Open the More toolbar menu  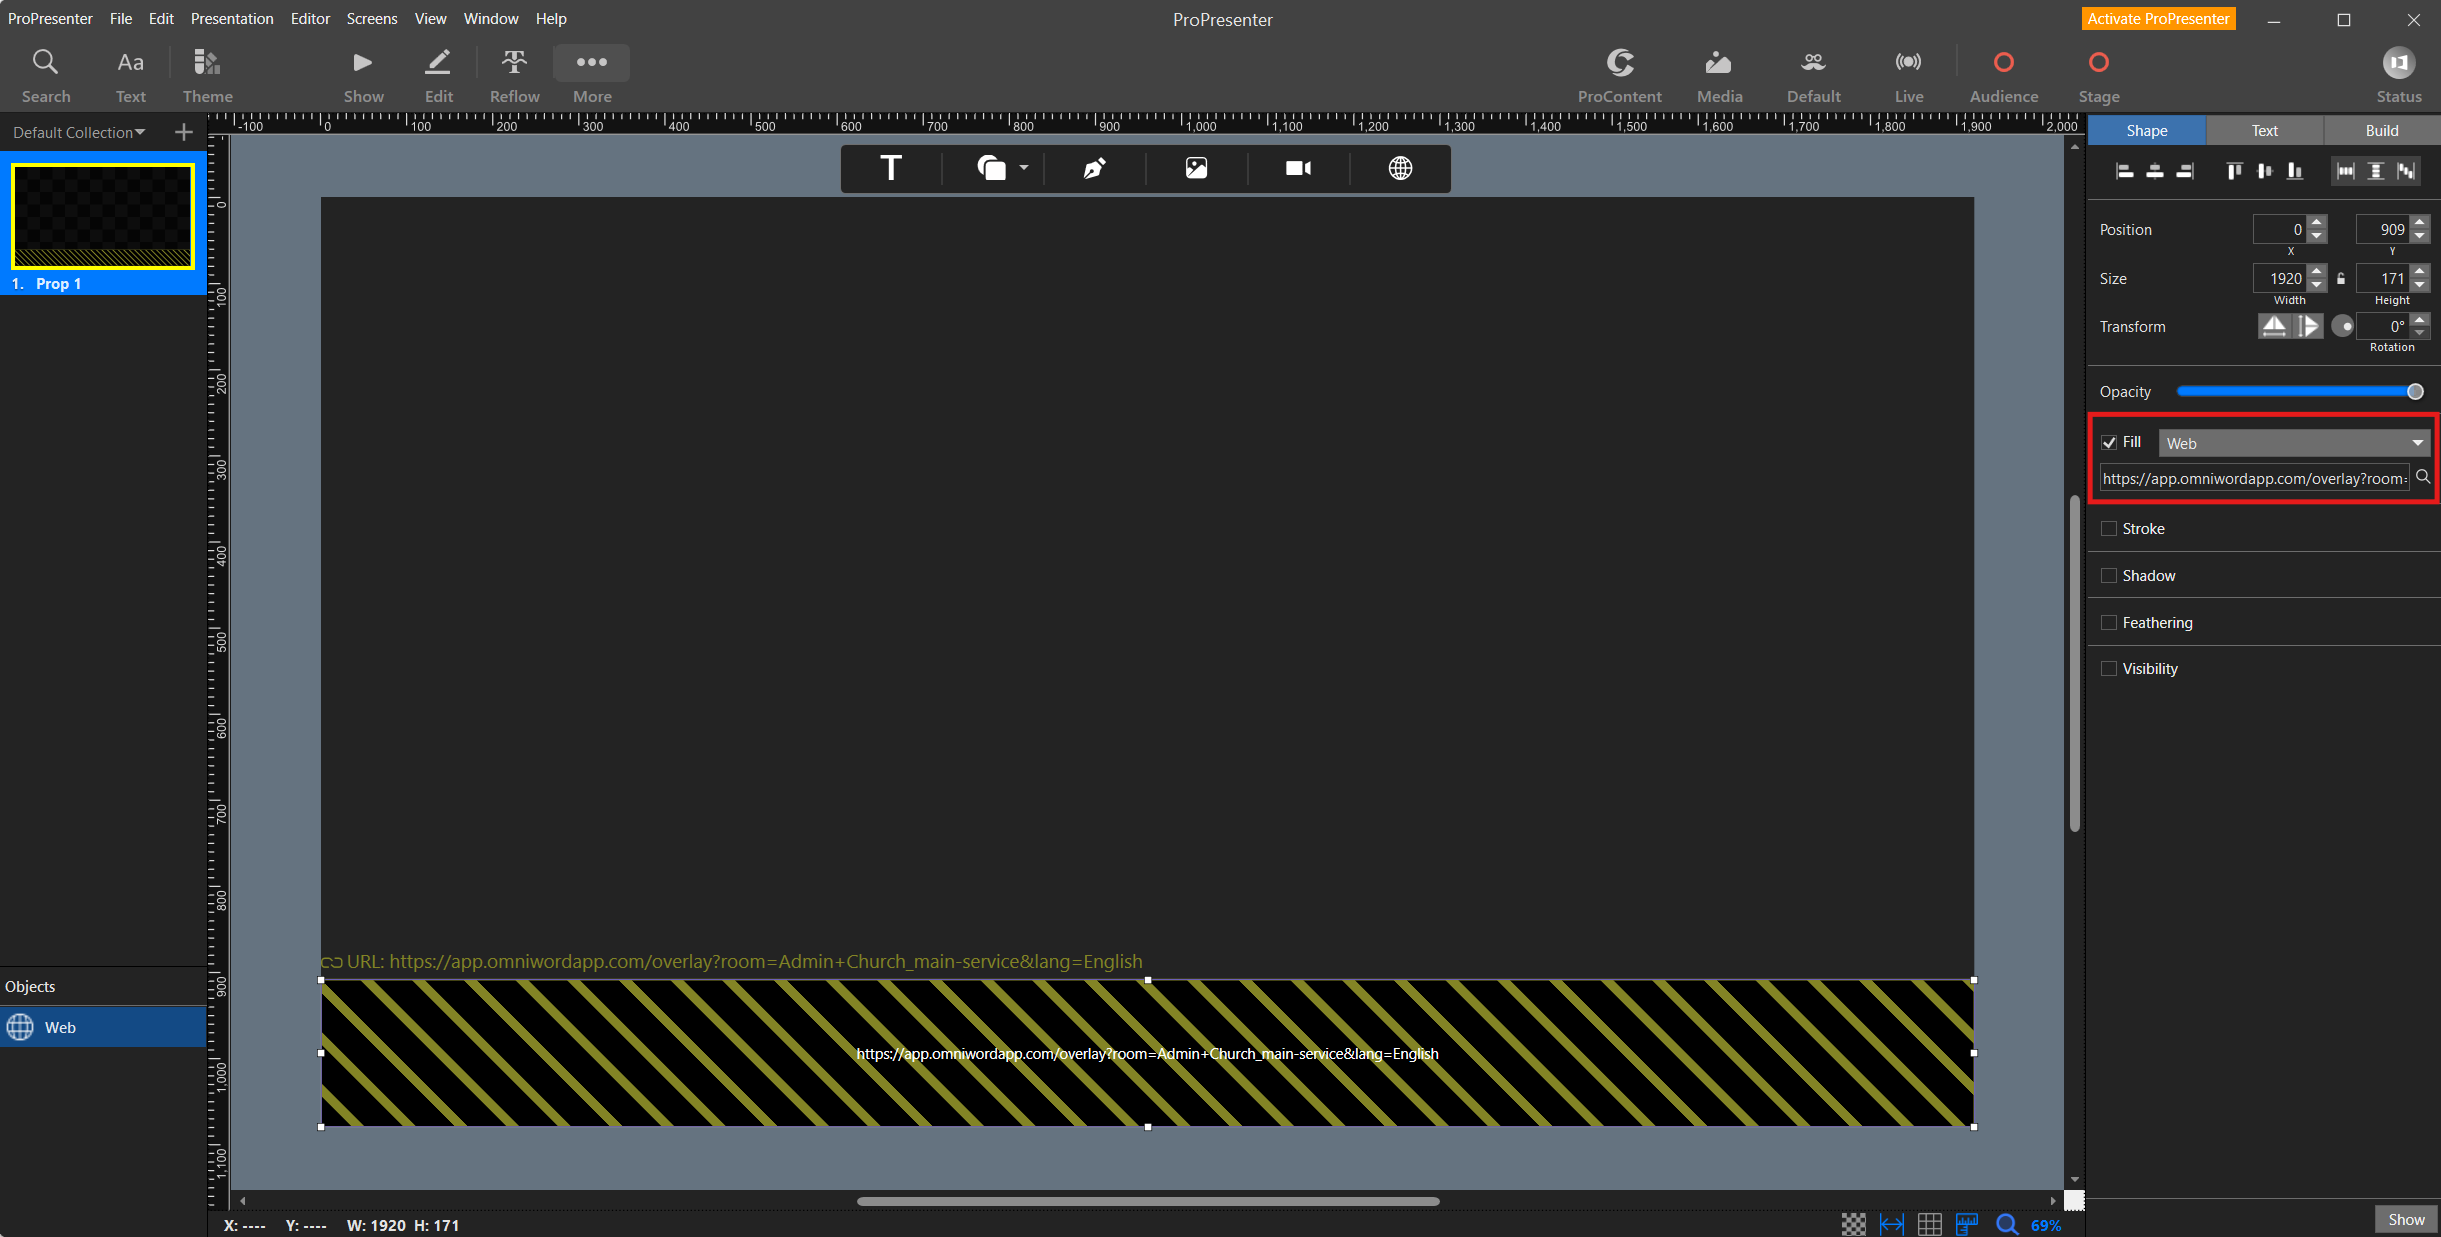[x=592, y=75]
